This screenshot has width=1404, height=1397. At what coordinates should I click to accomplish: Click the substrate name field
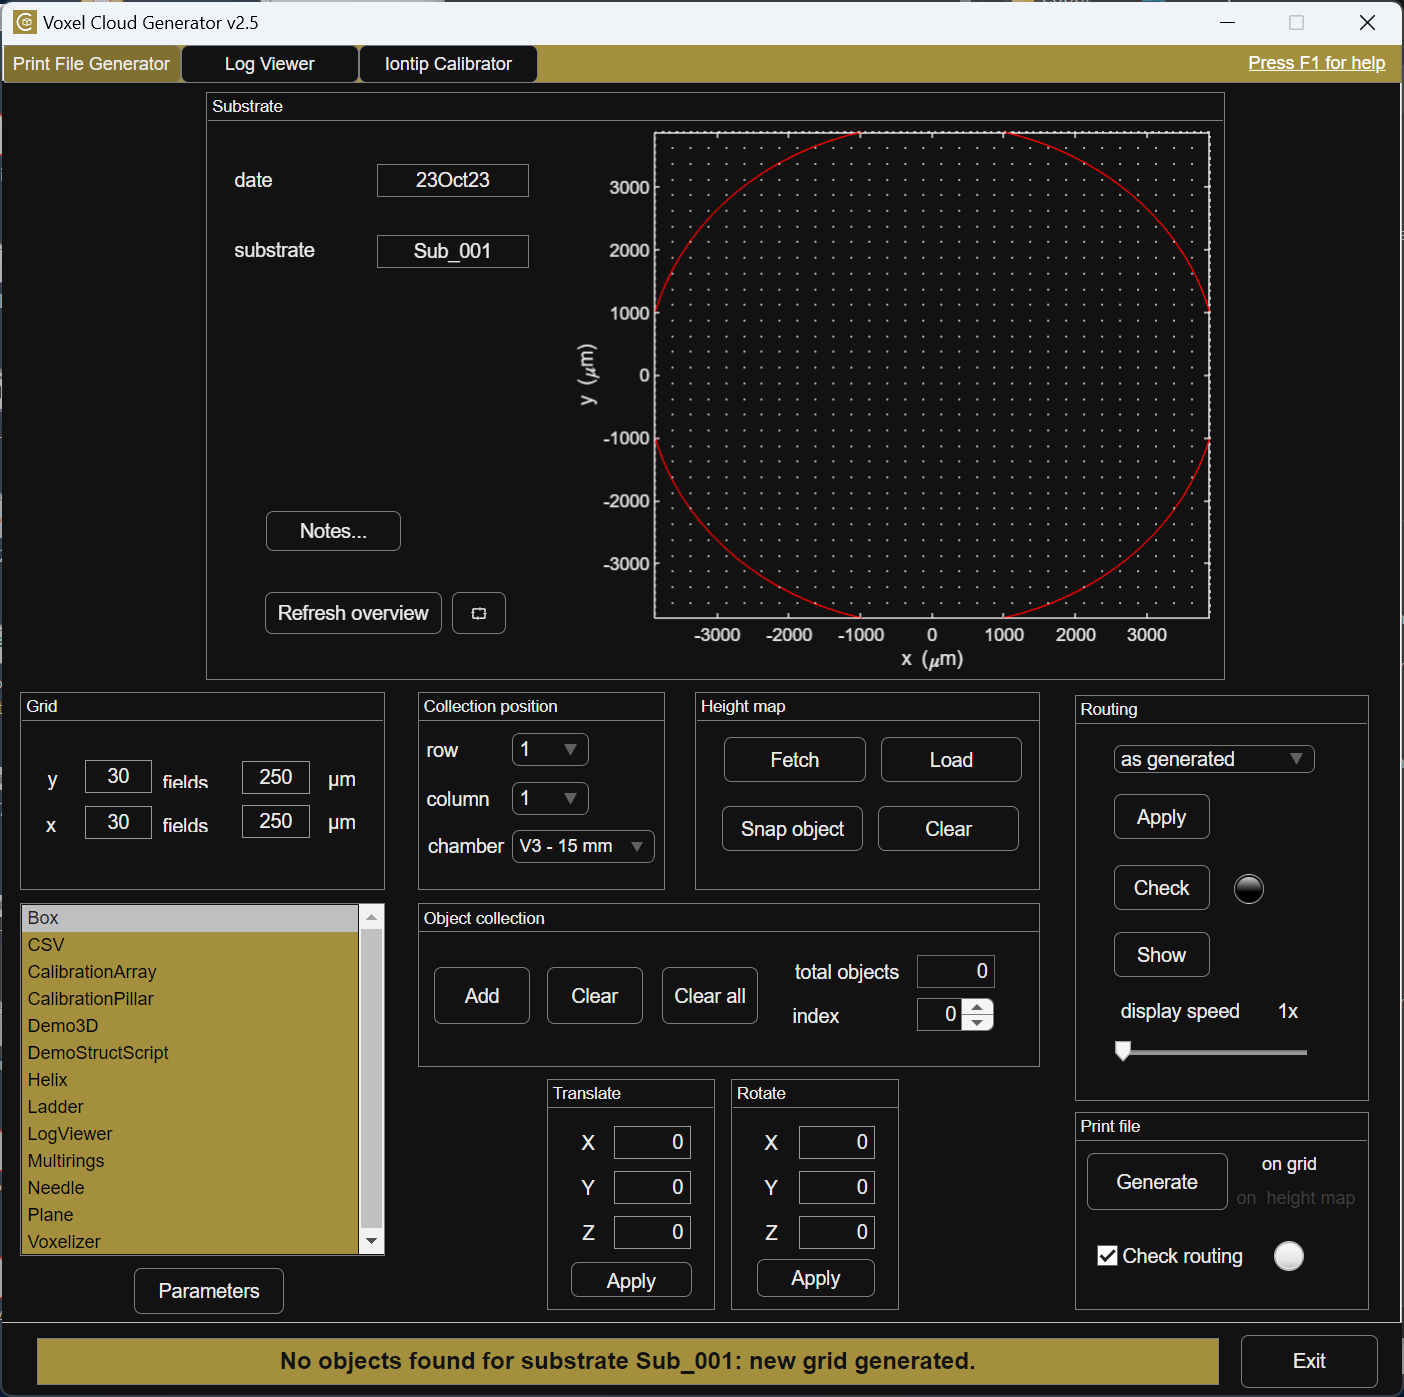[452, 251]
